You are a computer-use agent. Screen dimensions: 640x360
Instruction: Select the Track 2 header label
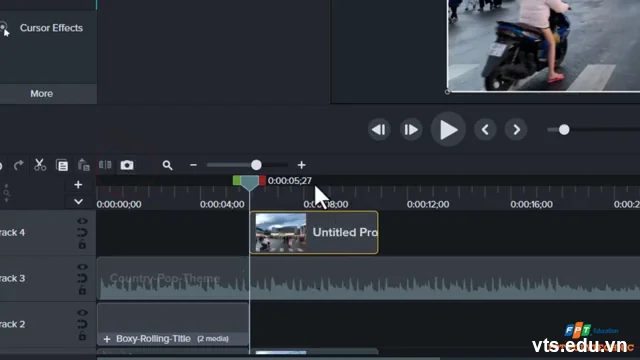coord(12,324)
